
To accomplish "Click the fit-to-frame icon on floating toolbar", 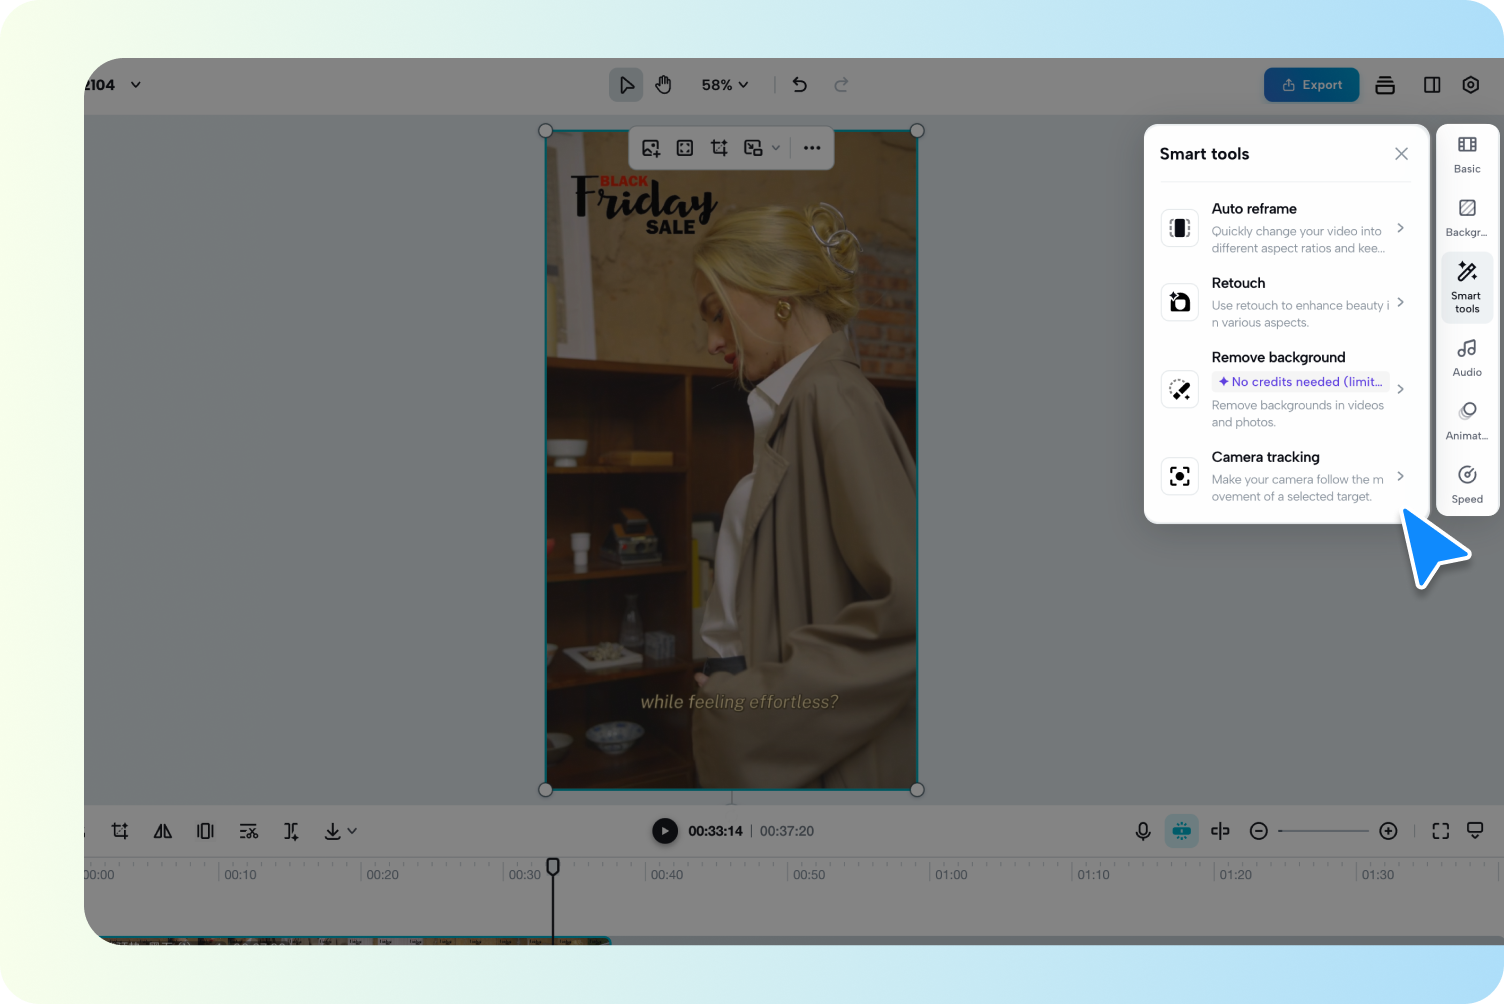I will click(685, 148).
